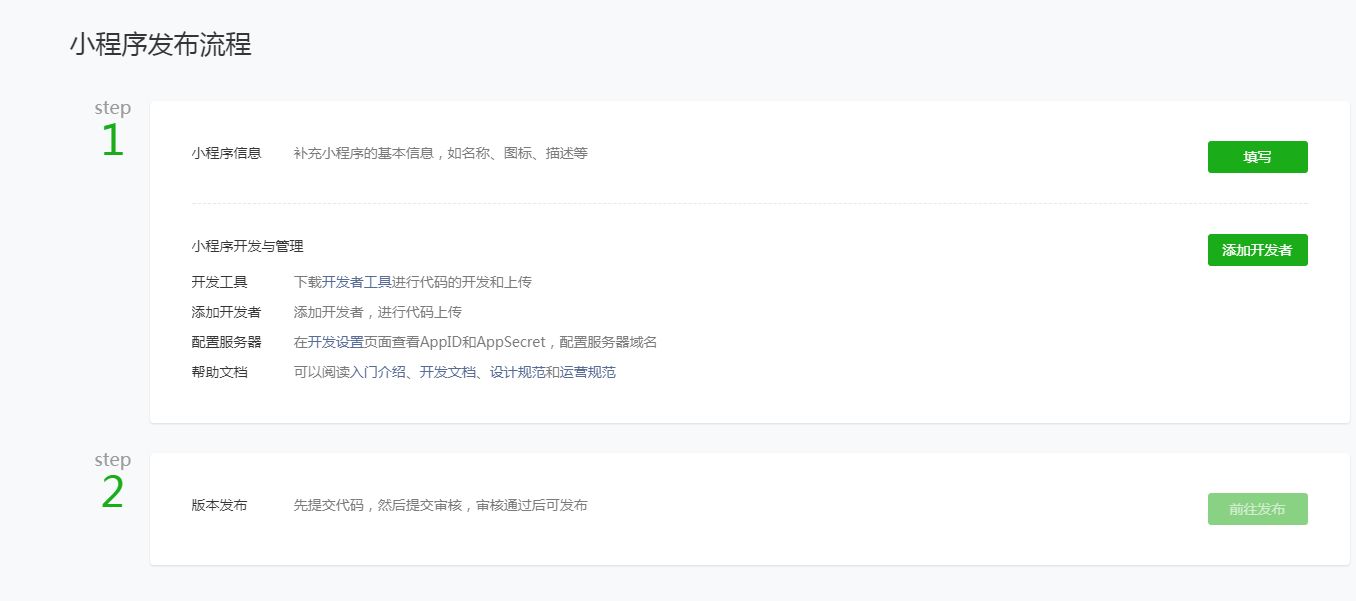Click the 小程序信息 label
This screenshot has width=1356, height=601.
click(x=227, y=153)
